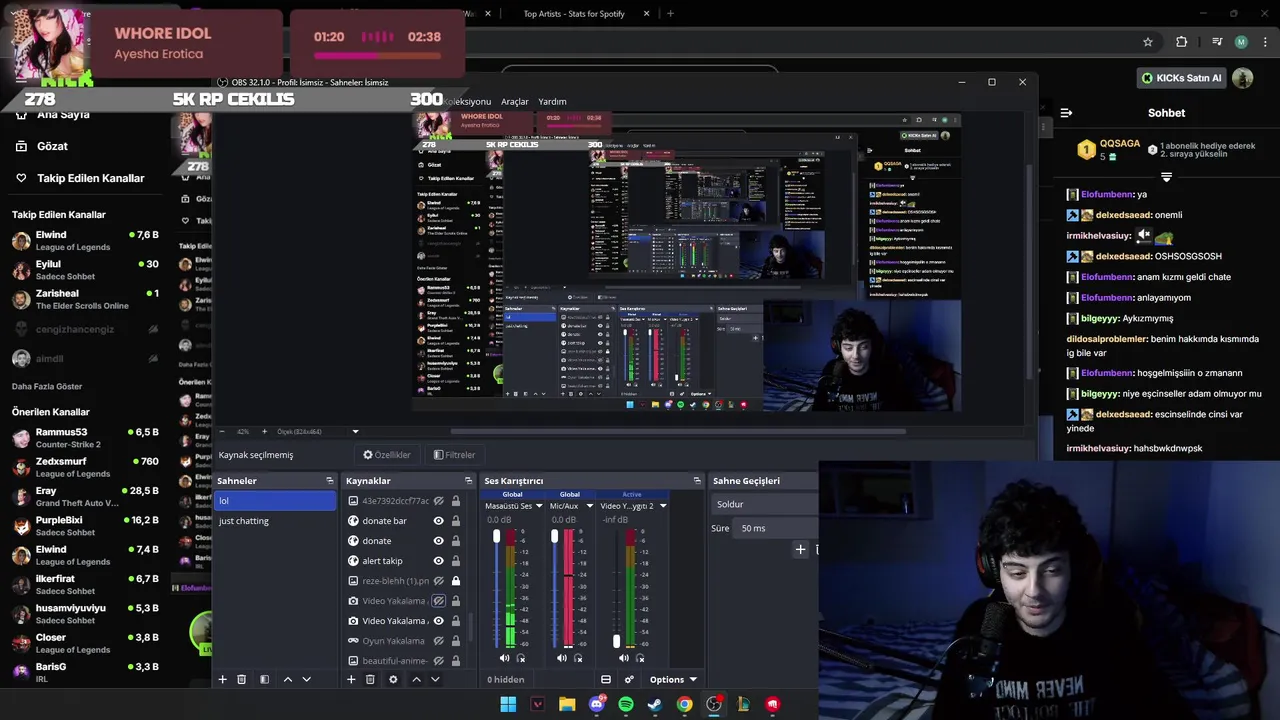This screenshot has width=1280, height=720.
Task: Select the just chatting scene
Action: [276, 521]
